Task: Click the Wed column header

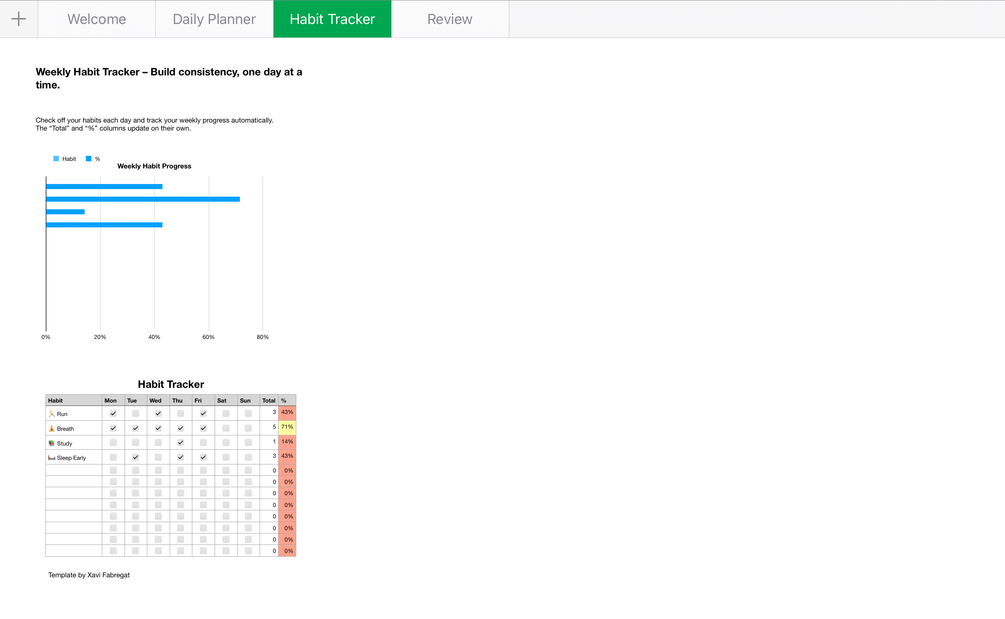Action: [x=158, y=400]
